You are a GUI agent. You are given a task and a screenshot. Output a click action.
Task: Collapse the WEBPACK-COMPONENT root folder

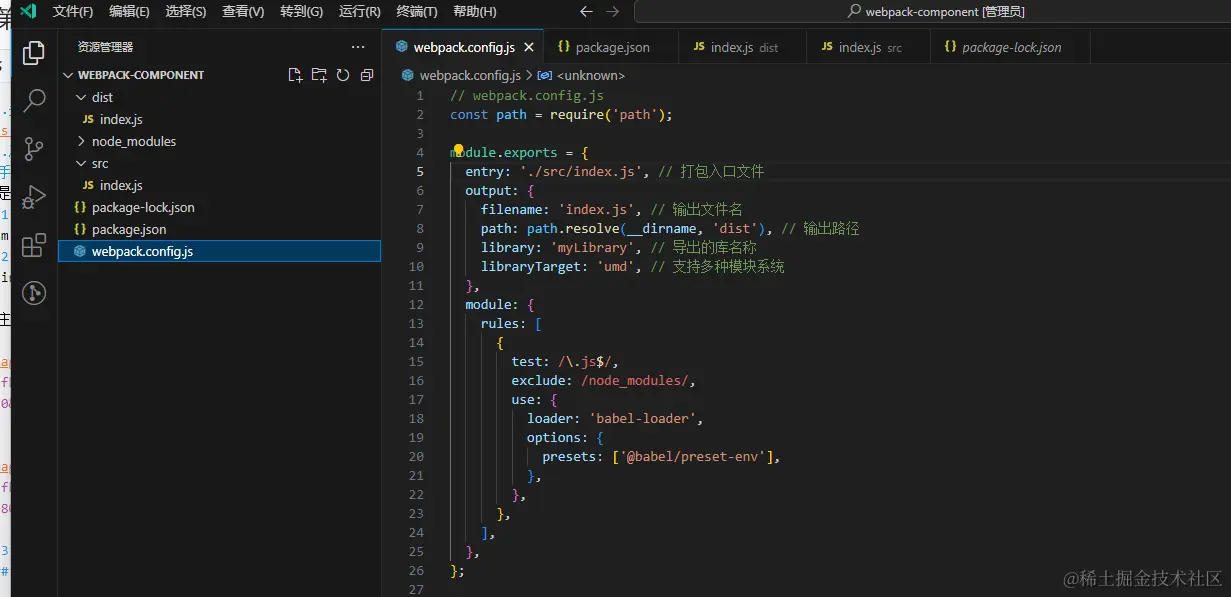click(x=68, y=75)
